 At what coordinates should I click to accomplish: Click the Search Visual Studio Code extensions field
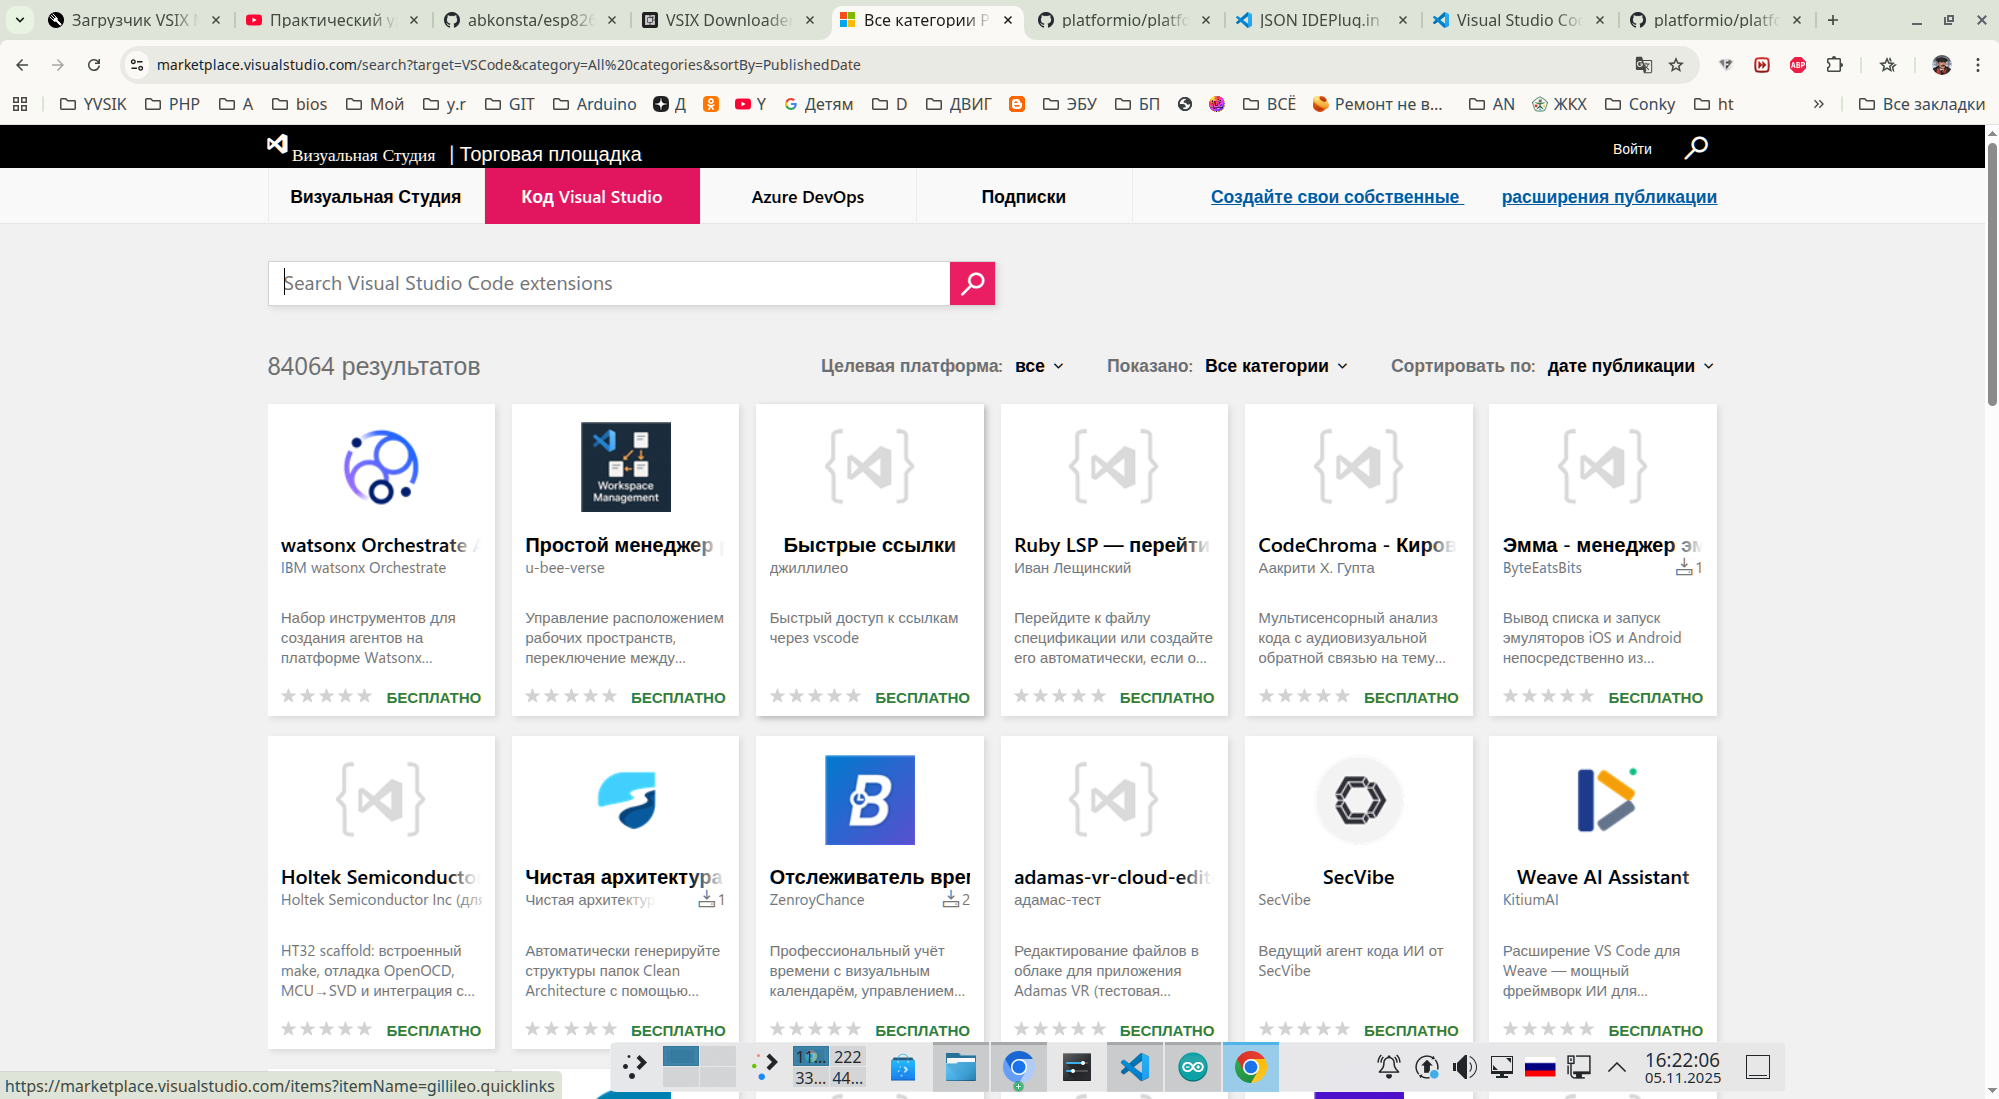tap(608, 283)
